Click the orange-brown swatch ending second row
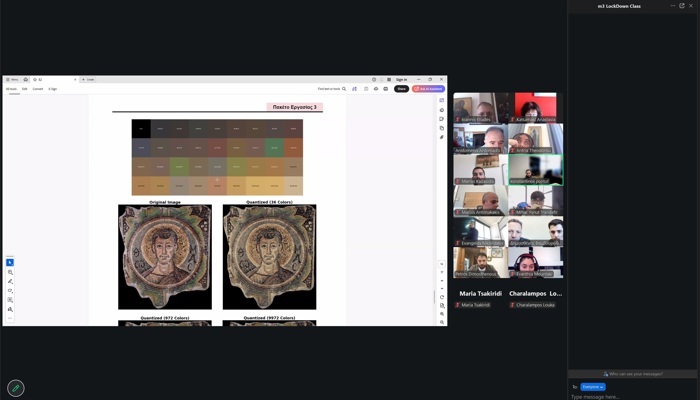 [293, 148]
